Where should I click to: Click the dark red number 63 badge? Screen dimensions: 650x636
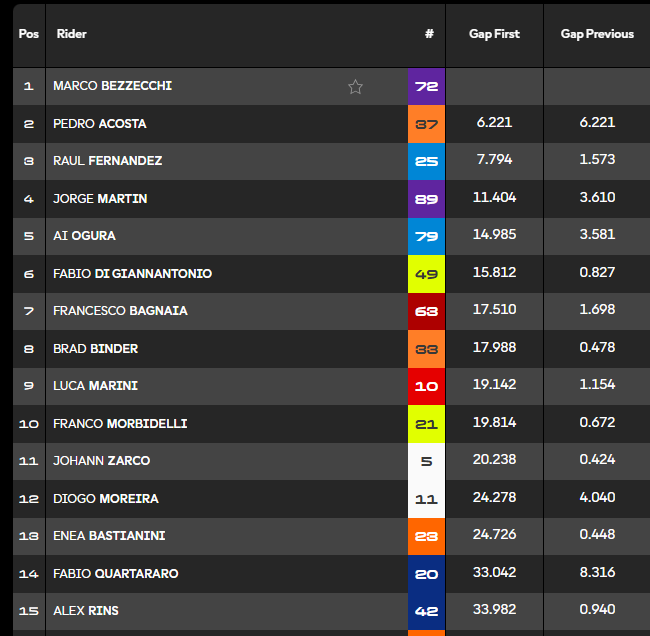pos(426,311)
